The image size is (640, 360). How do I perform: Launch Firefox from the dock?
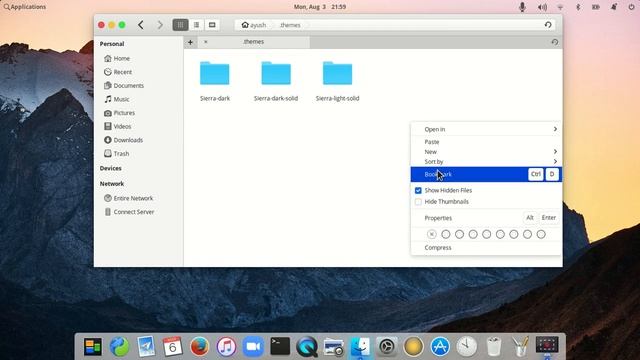[199, 347]
